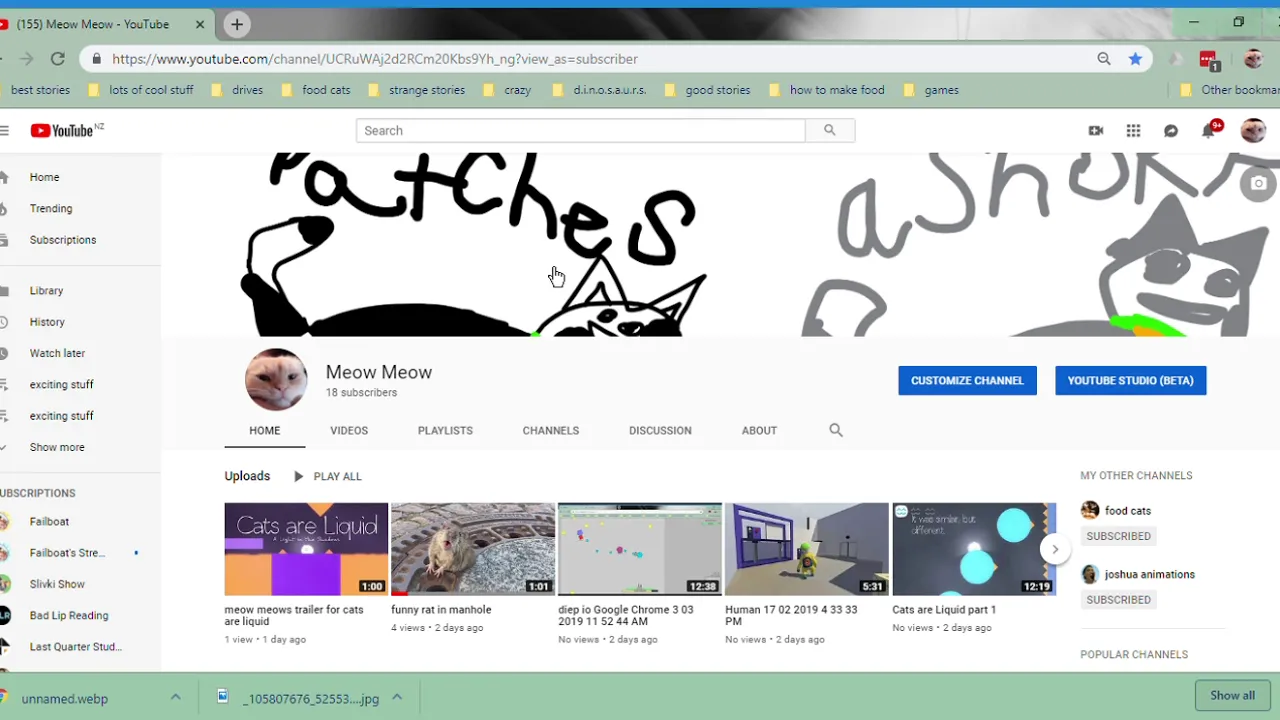Go forward with the browser arrow
The image size is (1280, 720).
click(x=27, y=59)
